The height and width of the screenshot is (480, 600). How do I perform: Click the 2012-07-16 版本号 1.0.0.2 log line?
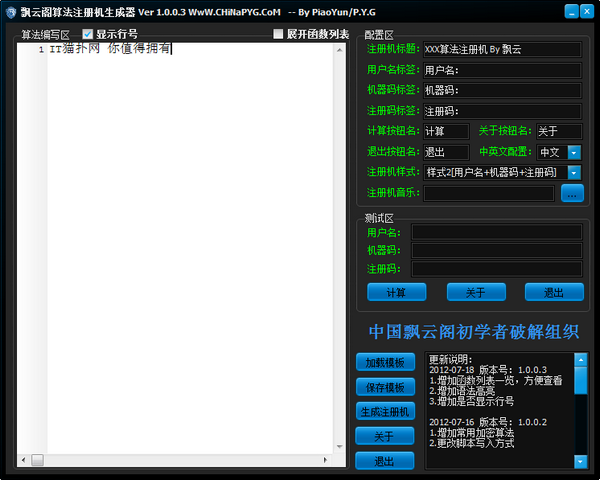pos(488,422)
